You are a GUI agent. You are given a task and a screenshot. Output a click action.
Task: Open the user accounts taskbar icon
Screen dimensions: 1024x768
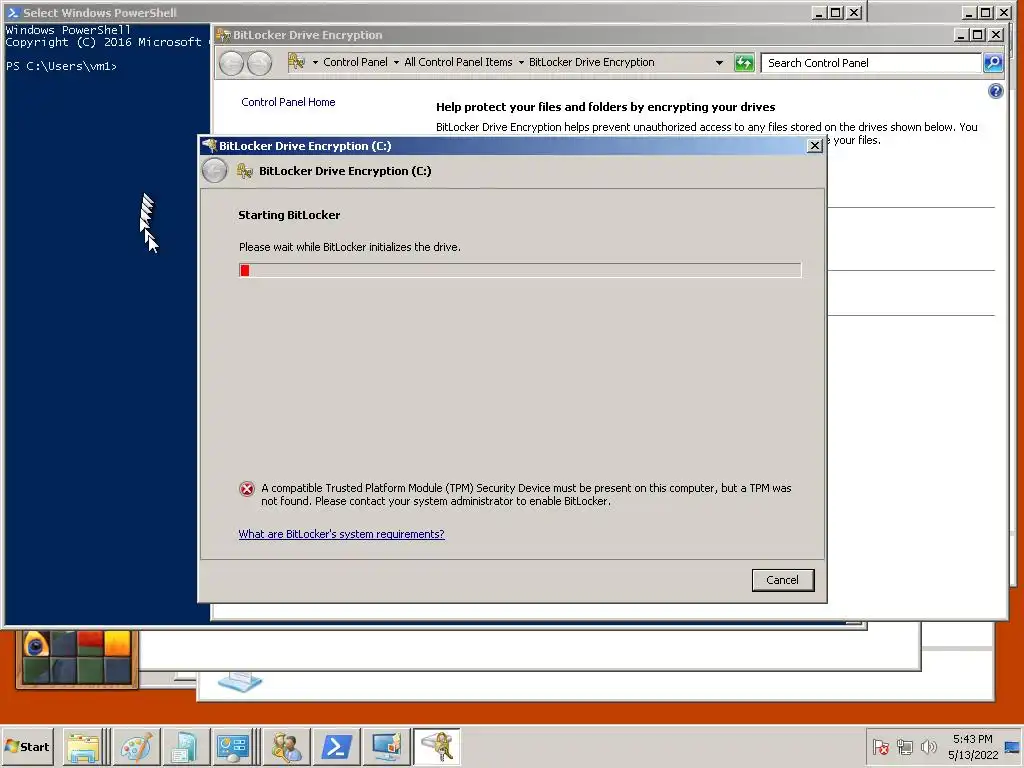tap(286, 746)
